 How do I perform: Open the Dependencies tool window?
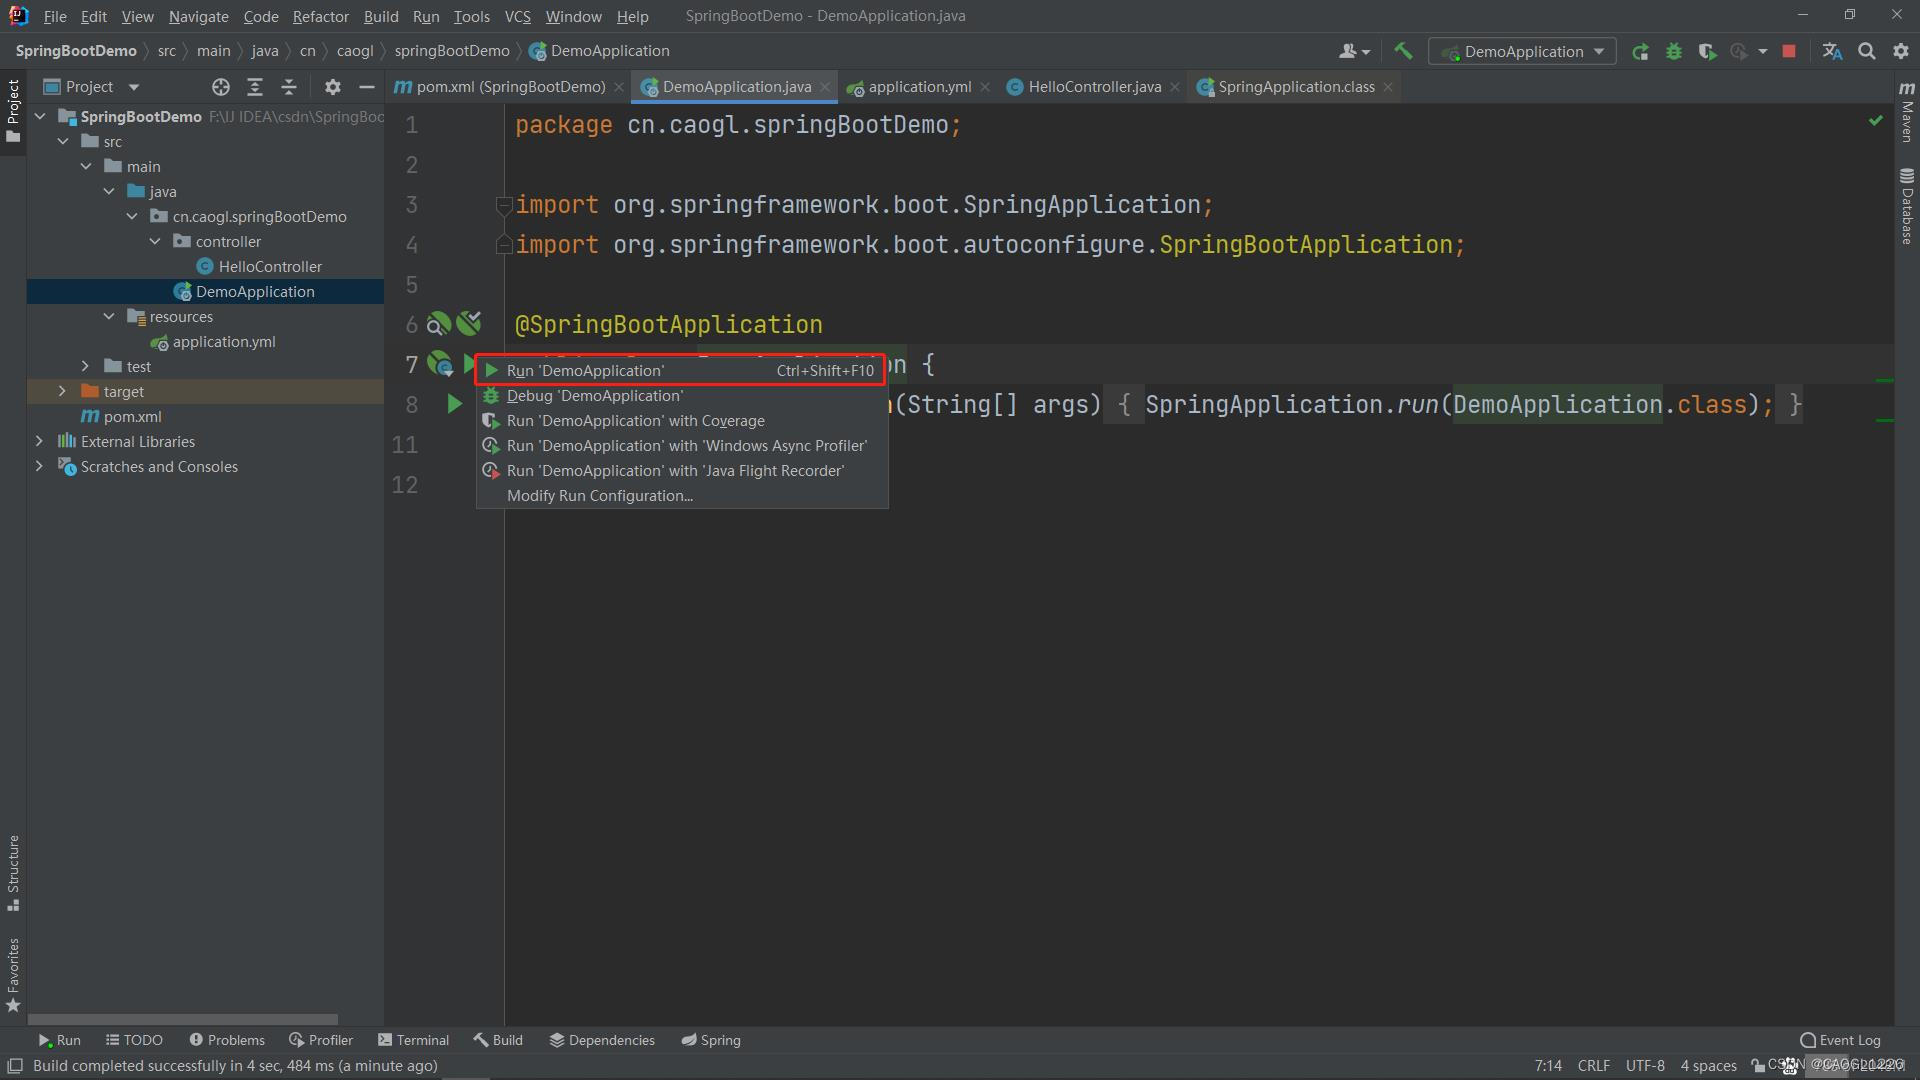pos(602,1040)
